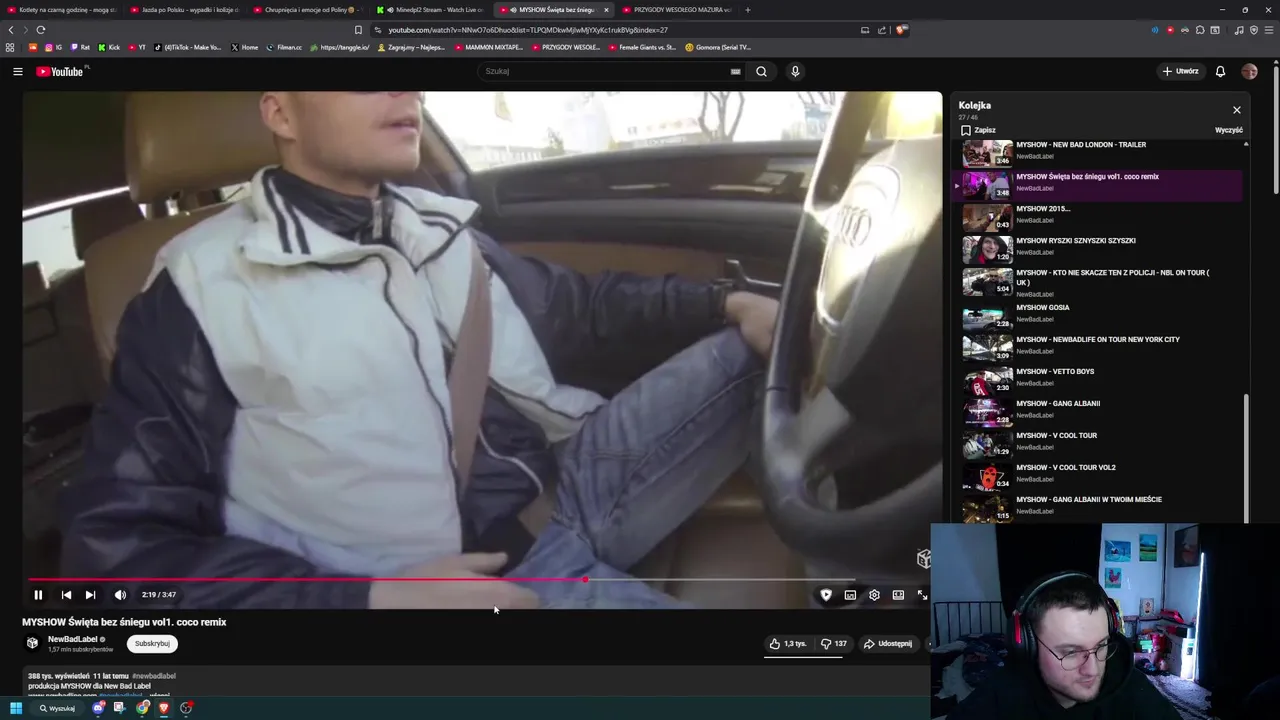Screen dimensions: 1280x720
Task: Play GANG ALBANII W TWOIM MIEŚCIE
Action: pyautogui.click(x=1098, y=506)
